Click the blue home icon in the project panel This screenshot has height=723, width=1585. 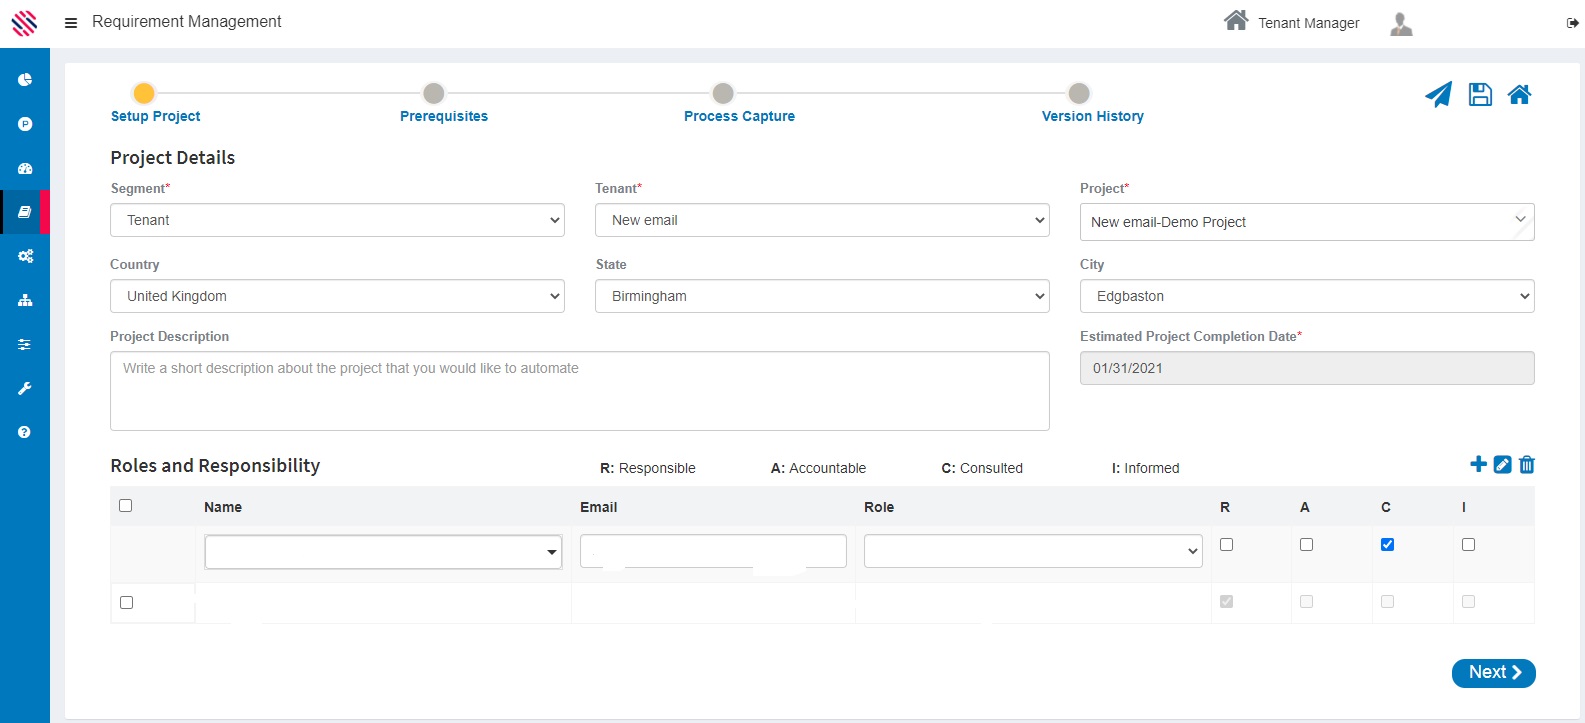pos(1519,95)
